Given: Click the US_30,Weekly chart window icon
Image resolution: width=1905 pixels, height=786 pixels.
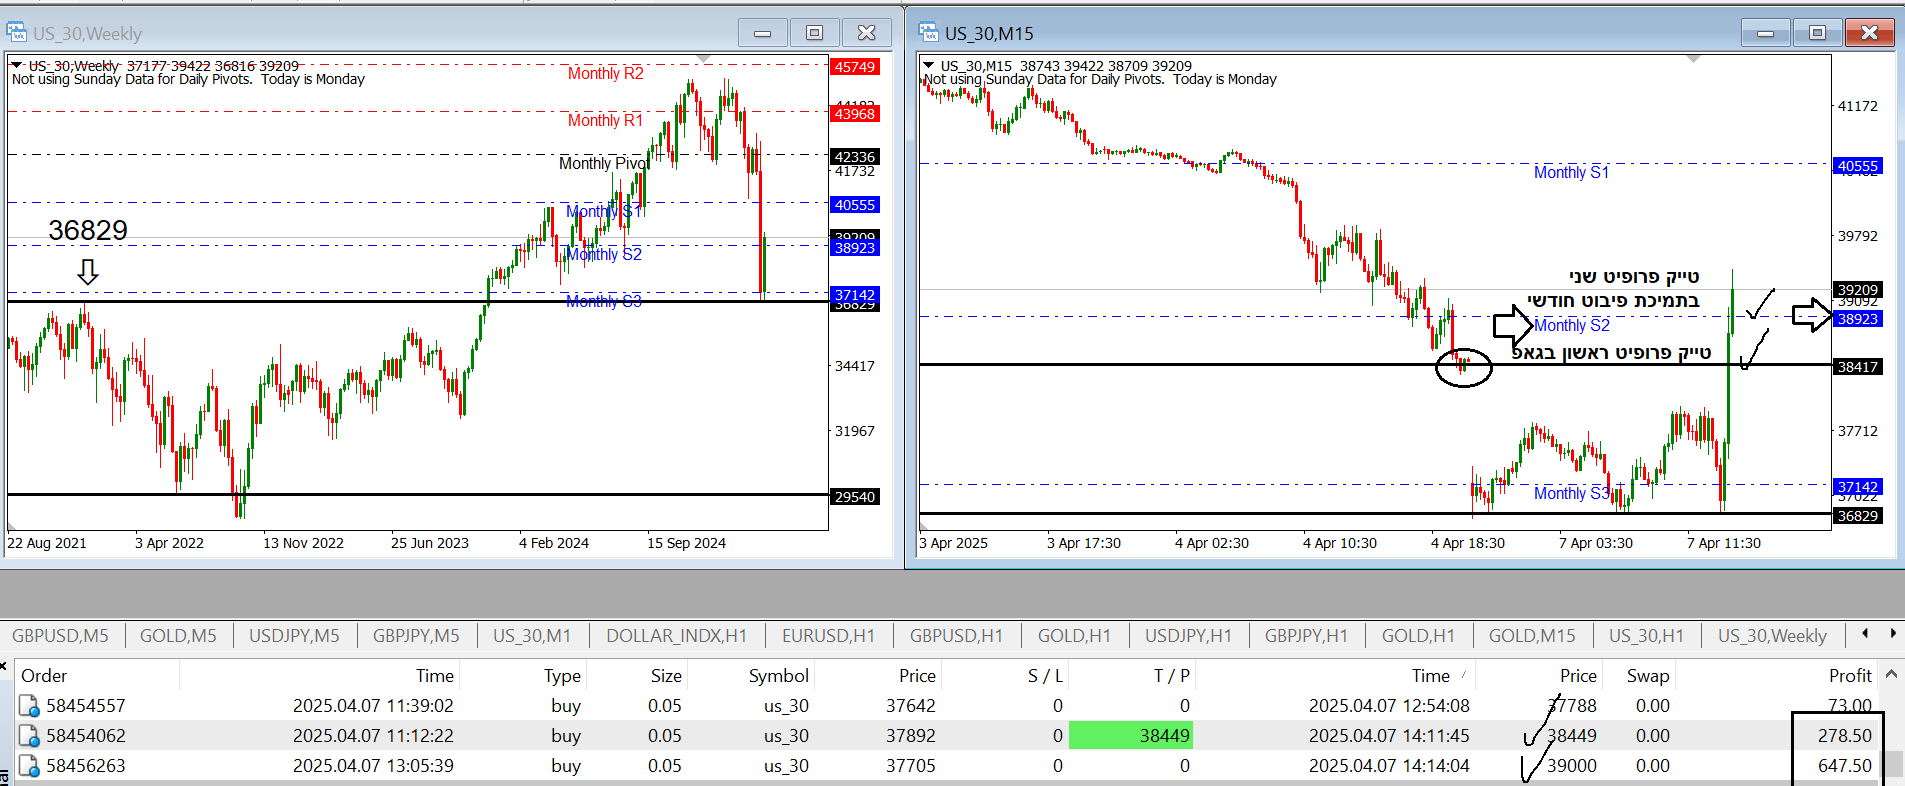Looking at the screenshot, I should coord(17,33).
